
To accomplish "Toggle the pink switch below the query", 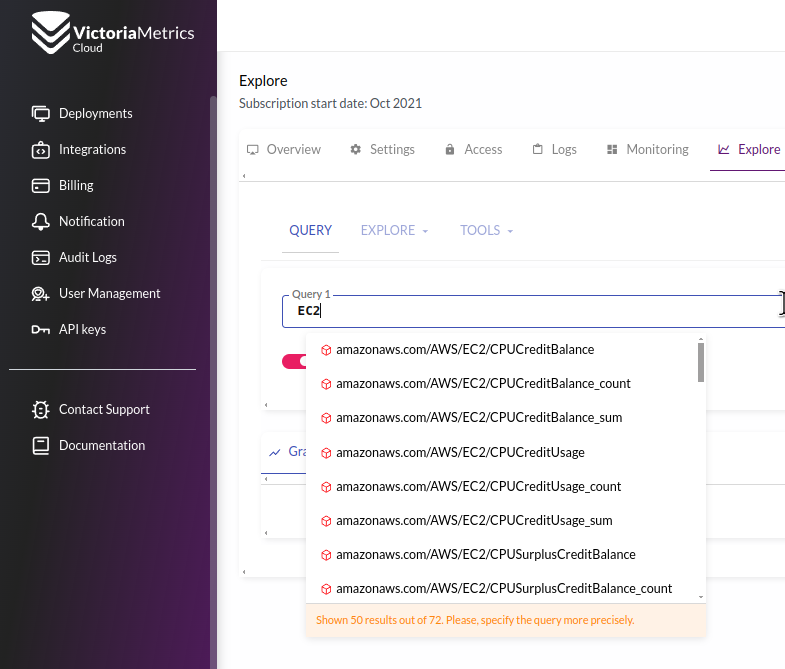I will (294, 362).
